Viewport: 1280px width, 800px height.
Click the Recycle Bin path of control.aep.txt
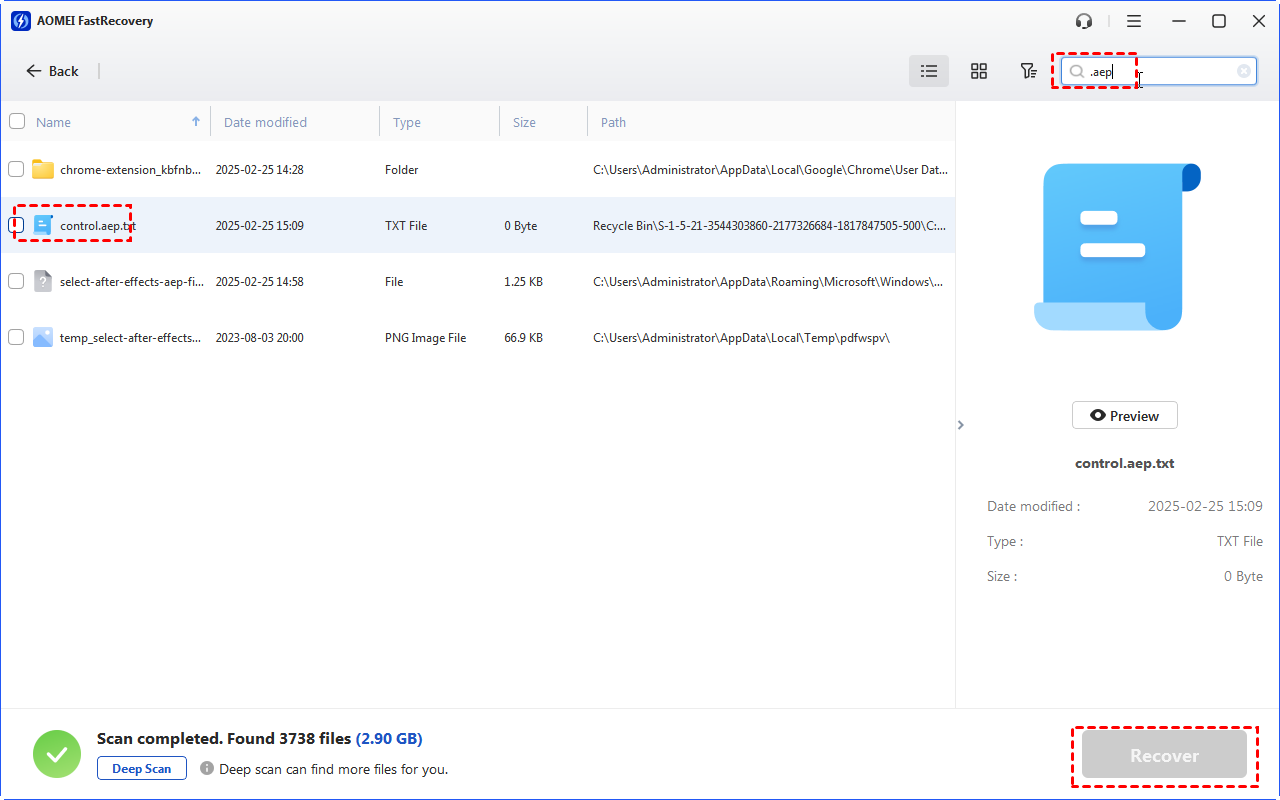(x=768, y=226)
